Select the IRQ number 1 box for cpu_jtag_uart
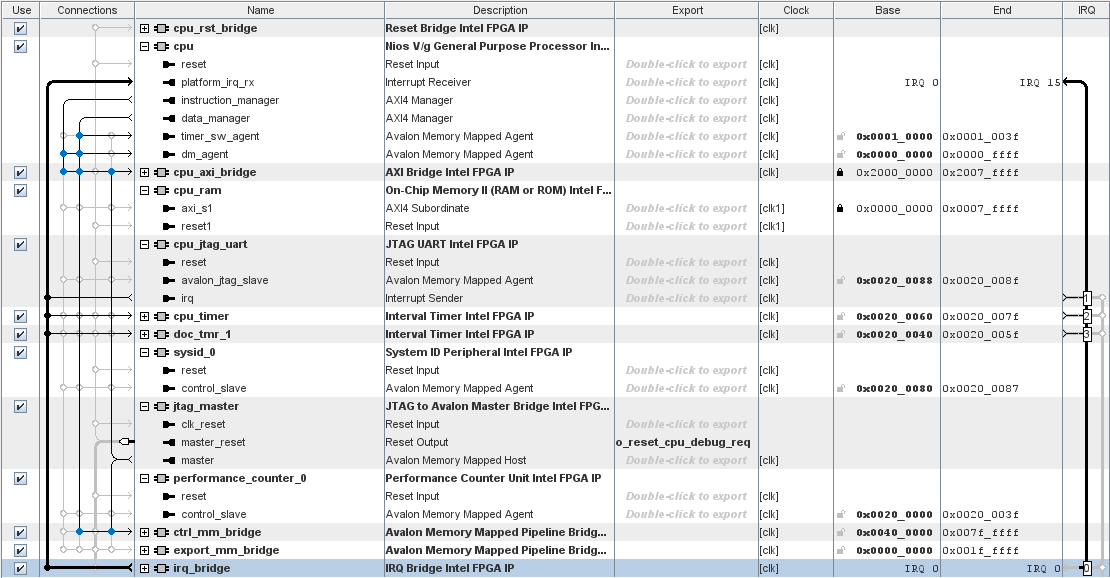This screenshot has width=1110, height=578. pyautogui.click(x=1087, y=298)
